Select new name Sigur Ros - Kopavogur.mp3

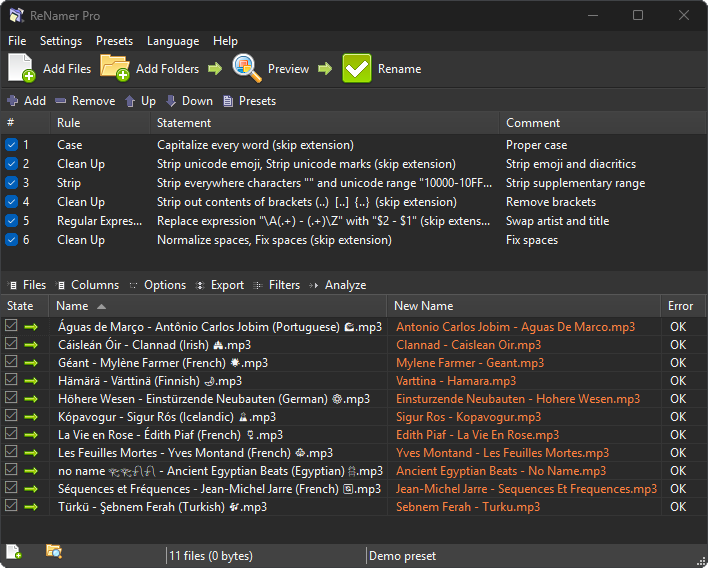(x=468, y=417)
